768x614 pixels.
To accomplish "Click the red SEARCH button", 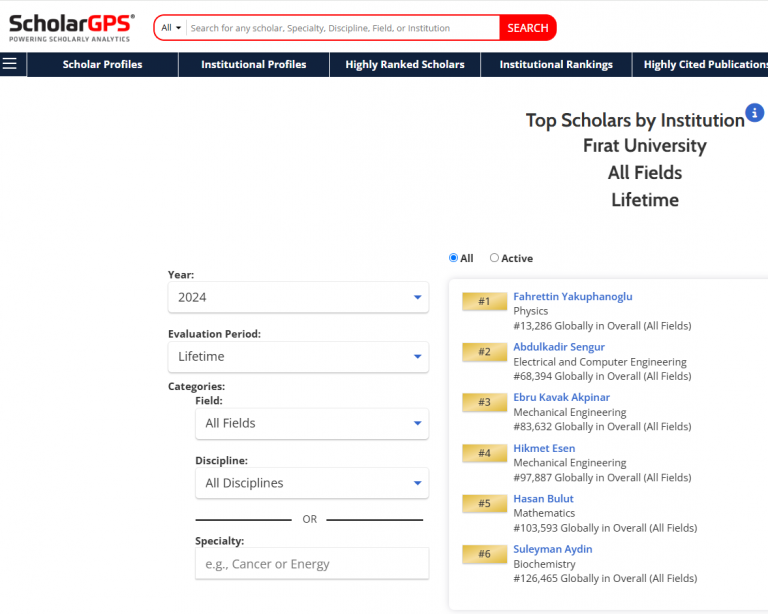I will pos(528,28).
